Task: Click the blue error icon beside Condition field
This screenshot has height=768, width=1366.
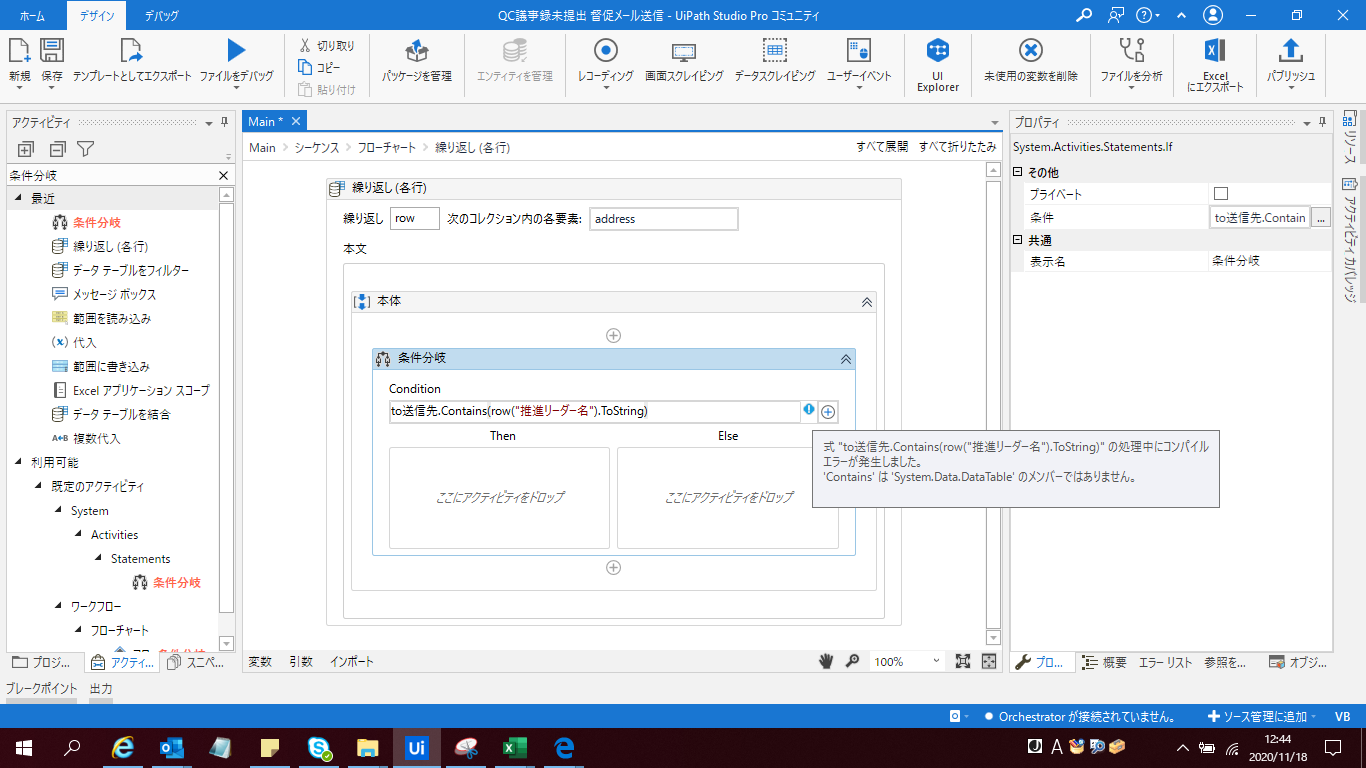Action: click(809, 411)
